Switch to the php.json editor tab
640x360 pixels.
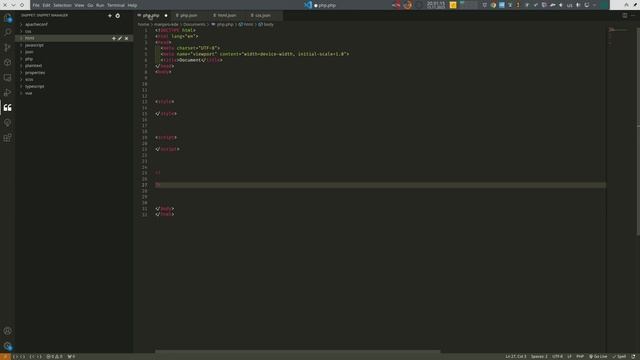(189, 16)
